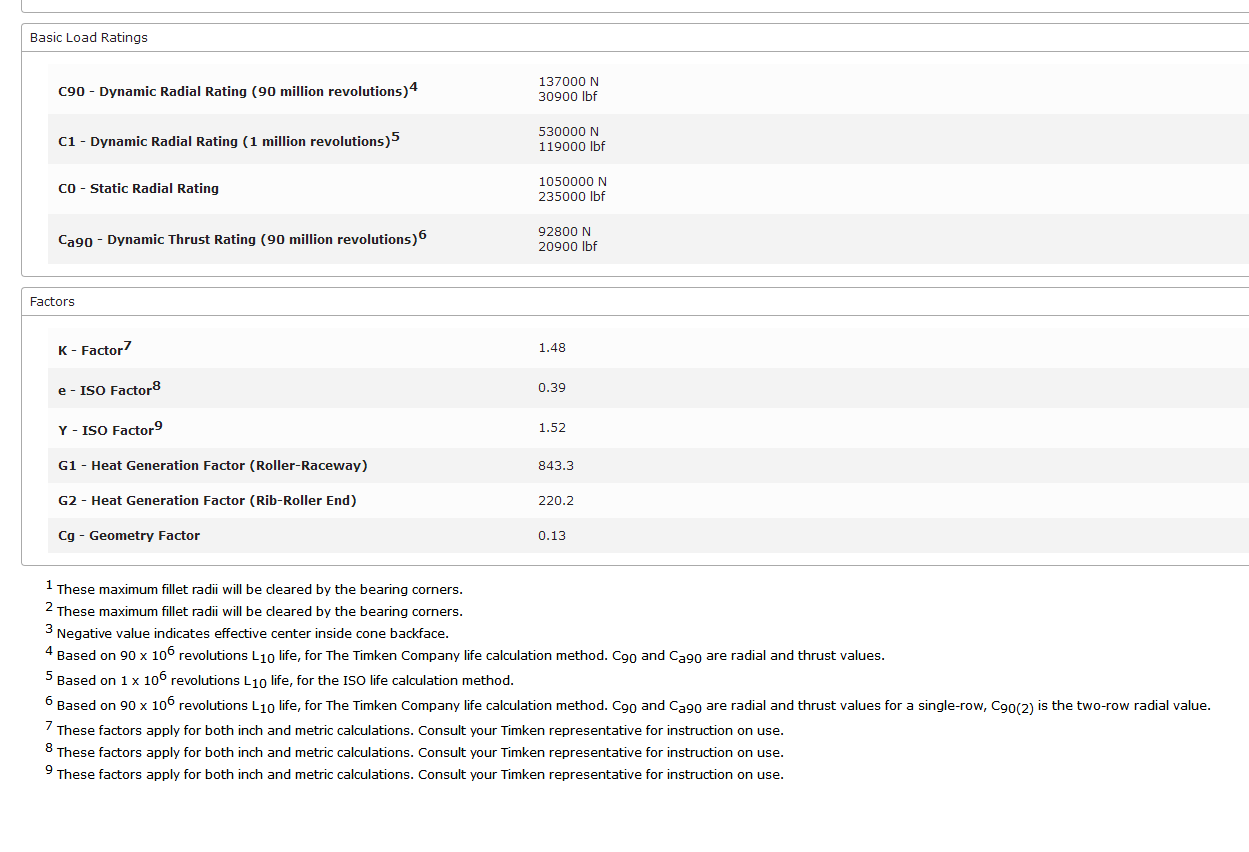Select the 1050000 N value
Screen dimensions: 1249x852
point(573,182)
